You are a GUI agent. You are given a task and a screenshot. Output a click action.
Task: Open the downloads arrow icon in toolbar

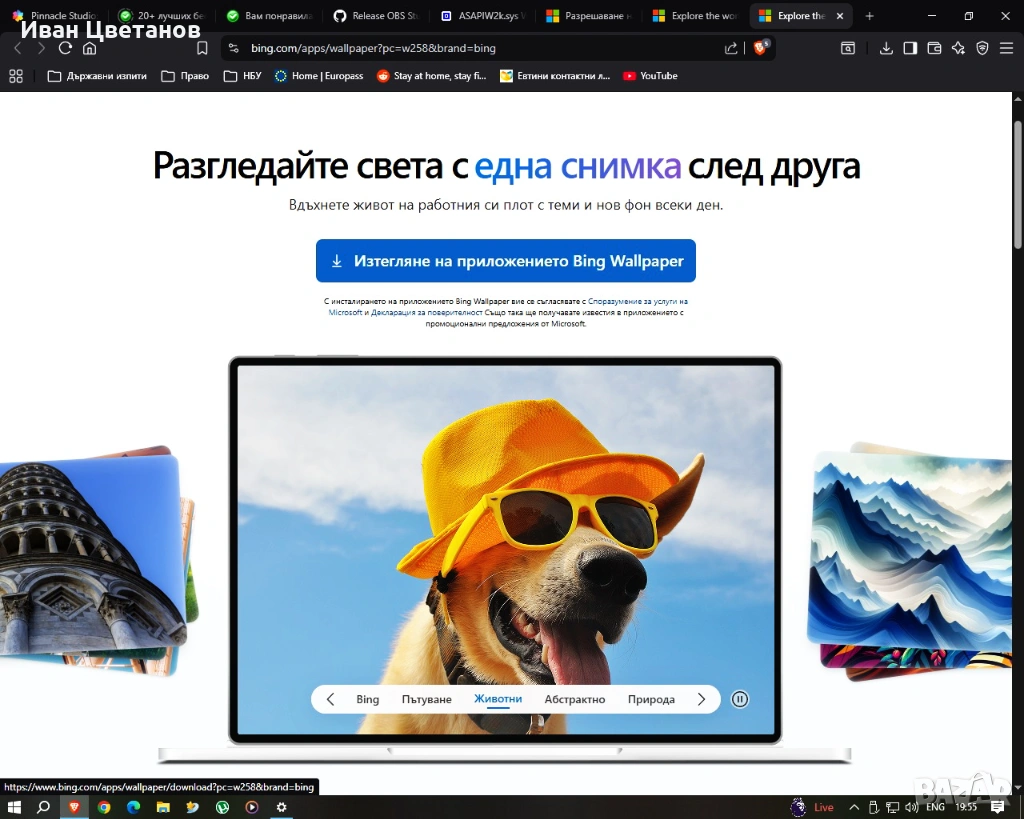[x=886, y=48]
